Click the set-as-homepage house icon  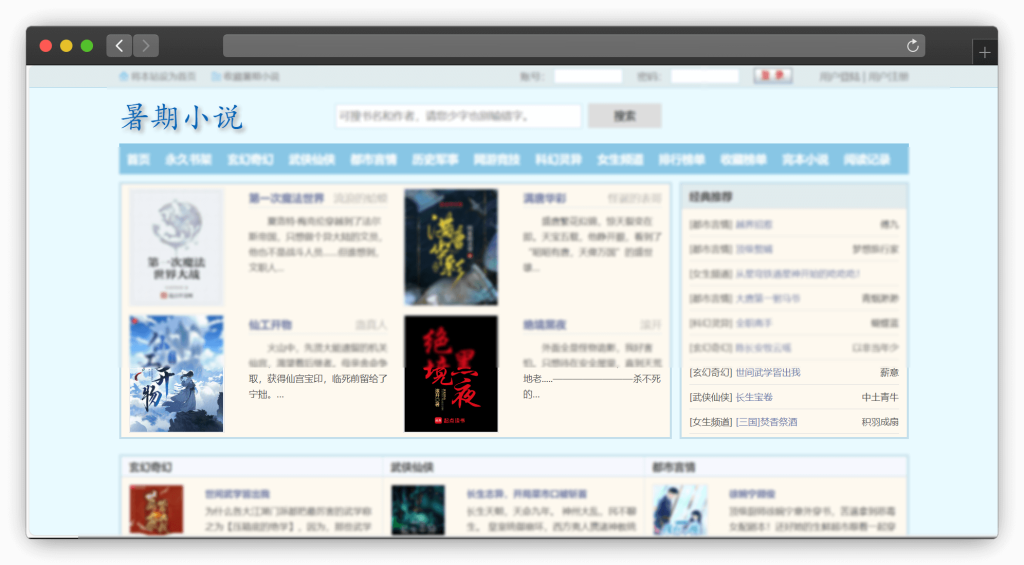click(123, 76)
